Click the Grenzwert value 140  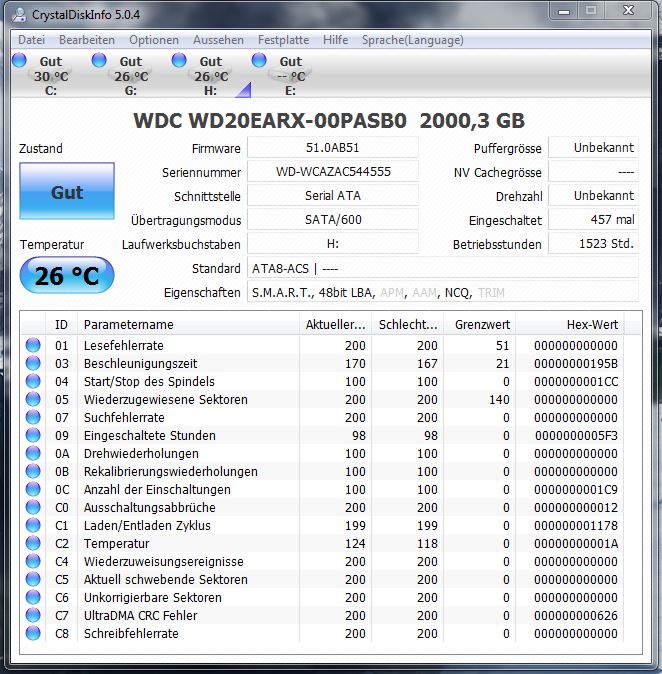[x=499, y=400]
